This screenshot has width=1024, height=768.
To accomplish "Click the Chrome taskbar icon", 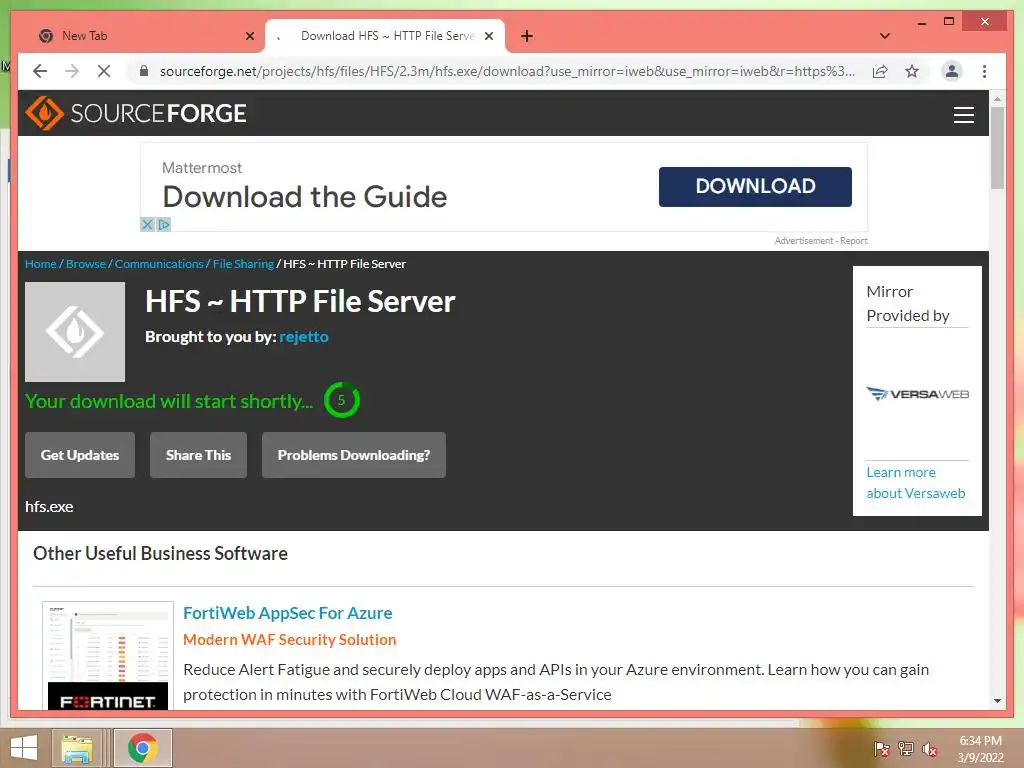I will coord(142,748).
